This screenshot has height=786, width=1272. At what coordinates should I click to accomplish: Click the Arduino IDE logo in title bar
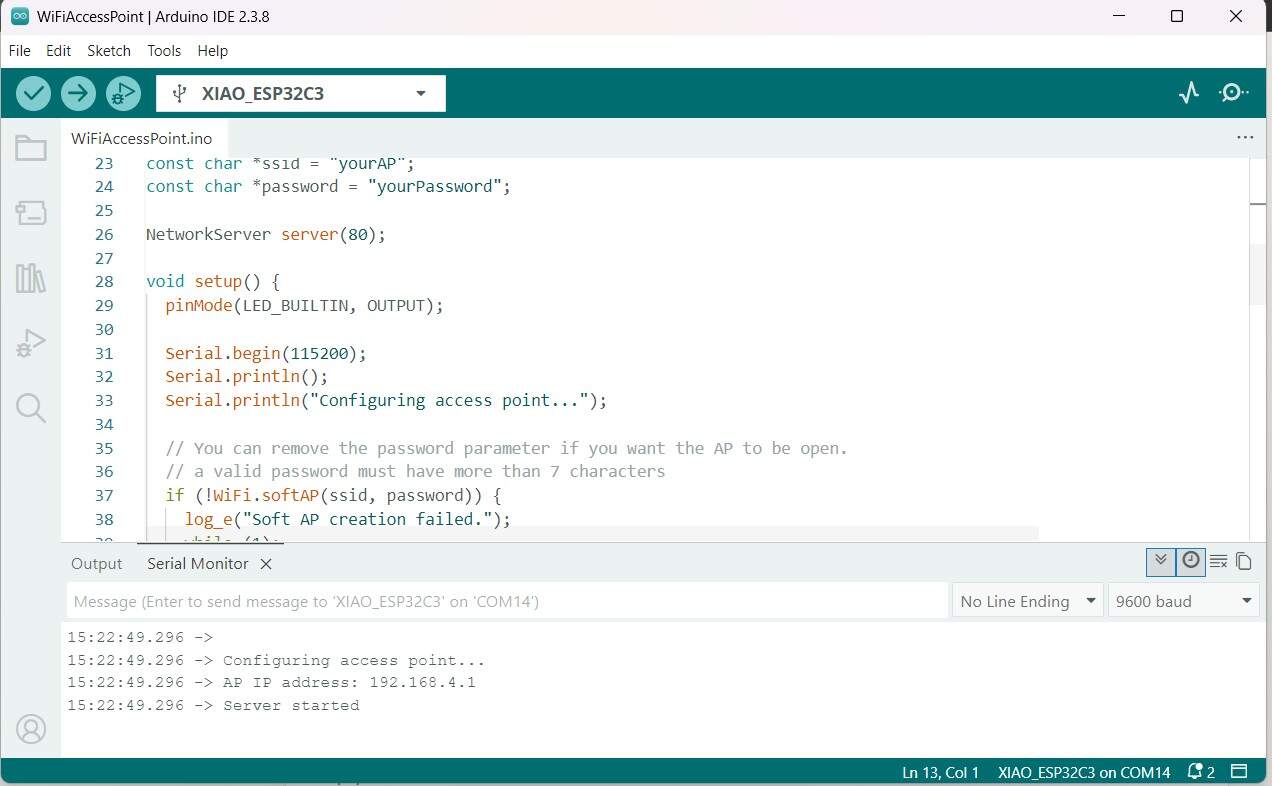pyautogui.click(x=20, y=16)
